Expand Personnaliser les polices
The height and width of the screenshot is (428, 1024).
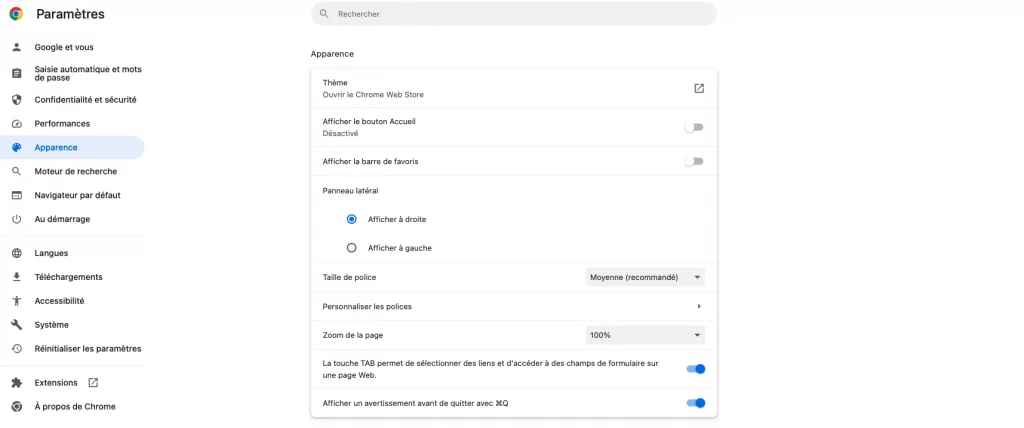[699, 306]
